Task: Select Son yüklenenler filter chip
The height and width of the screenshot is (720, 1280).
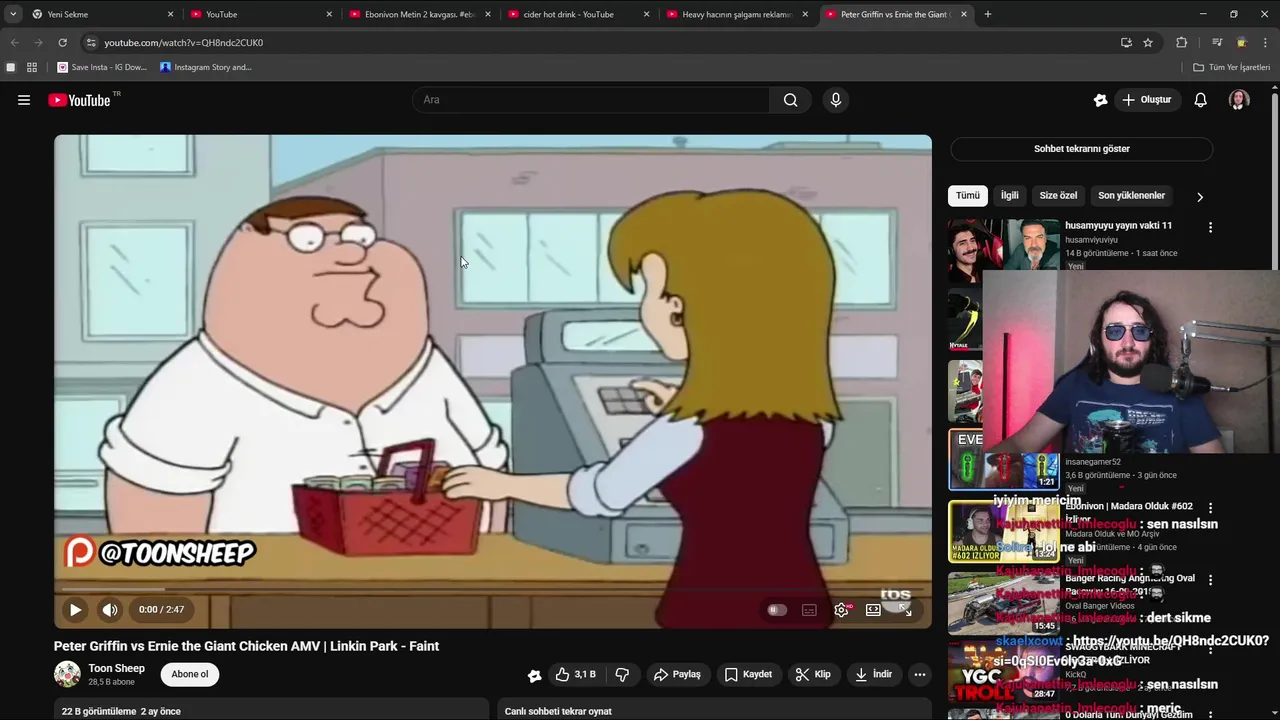Action: point(1131,196)
